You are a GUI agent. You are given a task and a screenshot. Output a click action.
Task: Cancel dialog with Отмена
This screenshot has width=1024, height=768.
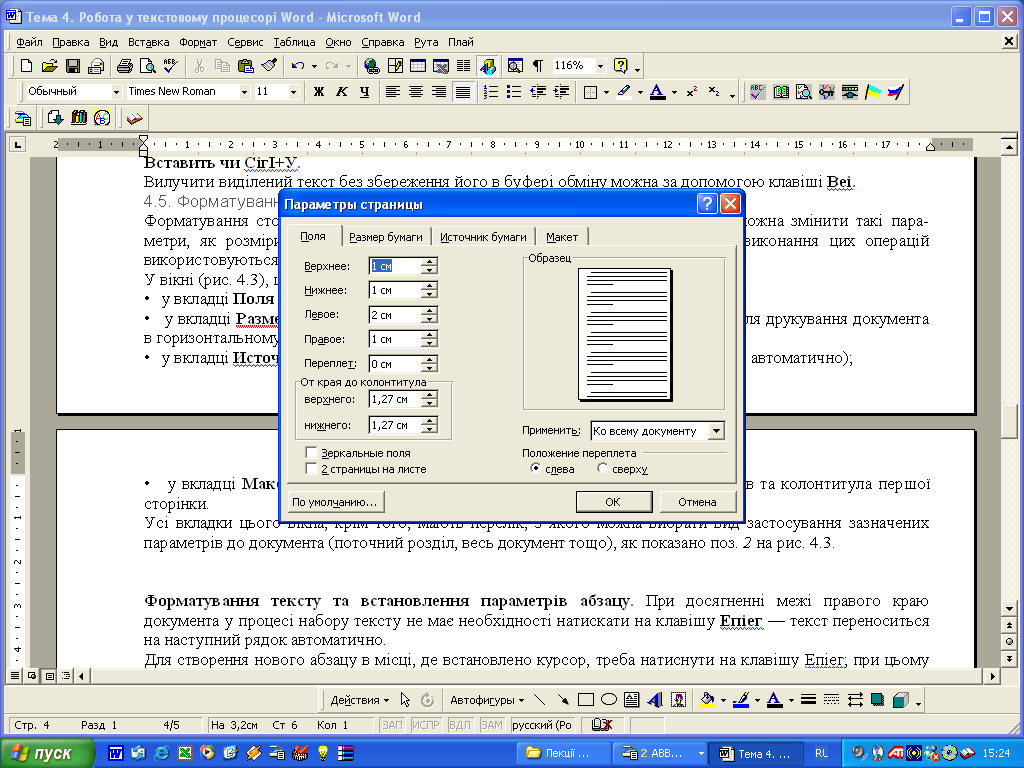[697, 502]
